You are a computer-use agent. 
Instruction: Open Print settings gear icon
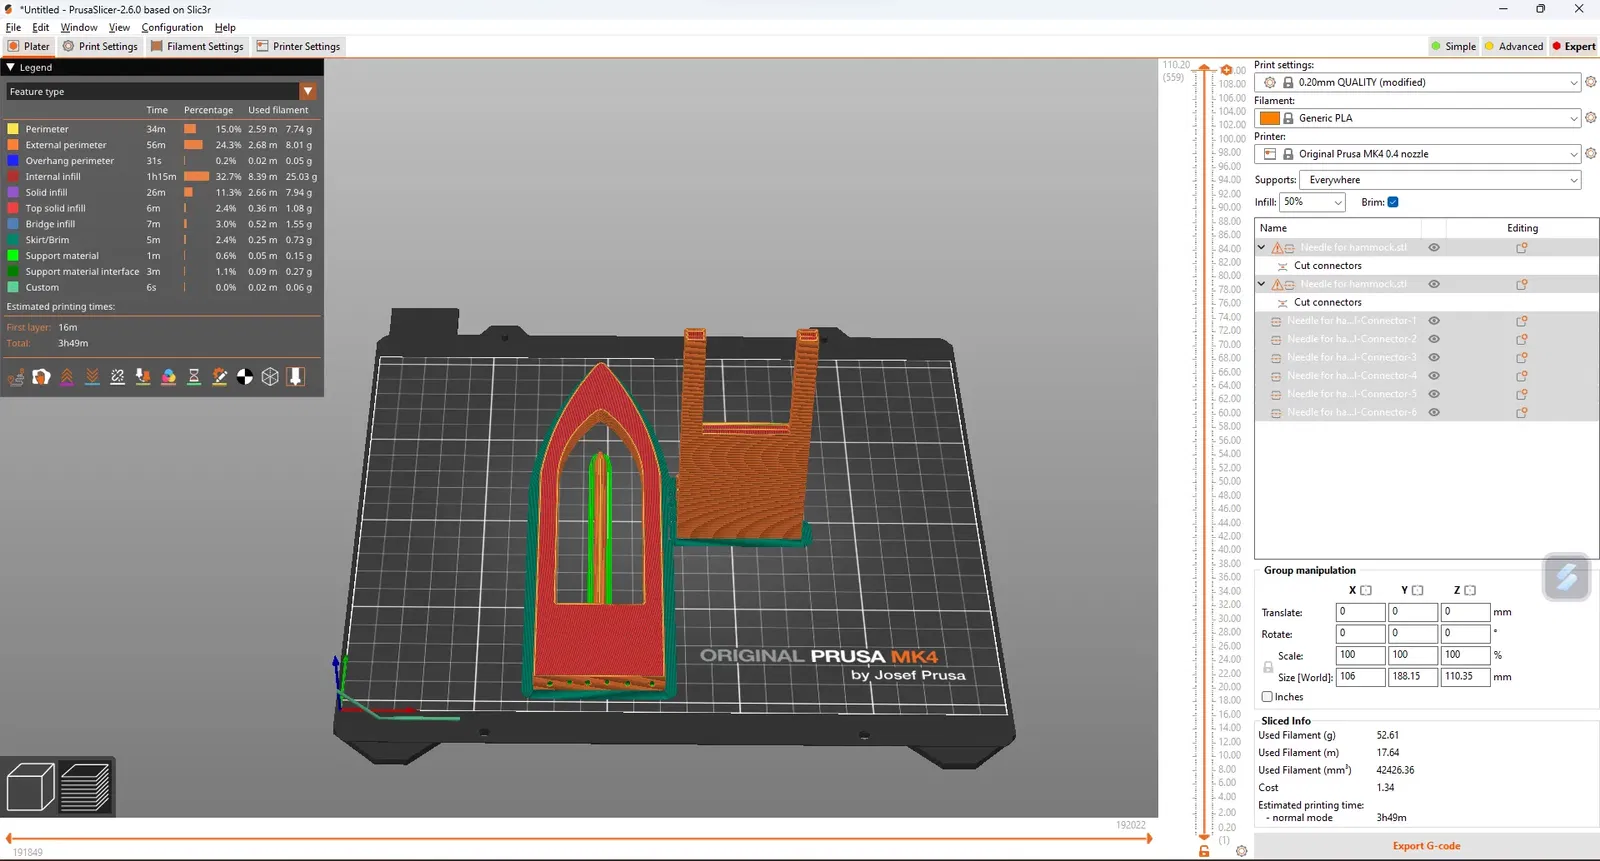pos(1591,82)
